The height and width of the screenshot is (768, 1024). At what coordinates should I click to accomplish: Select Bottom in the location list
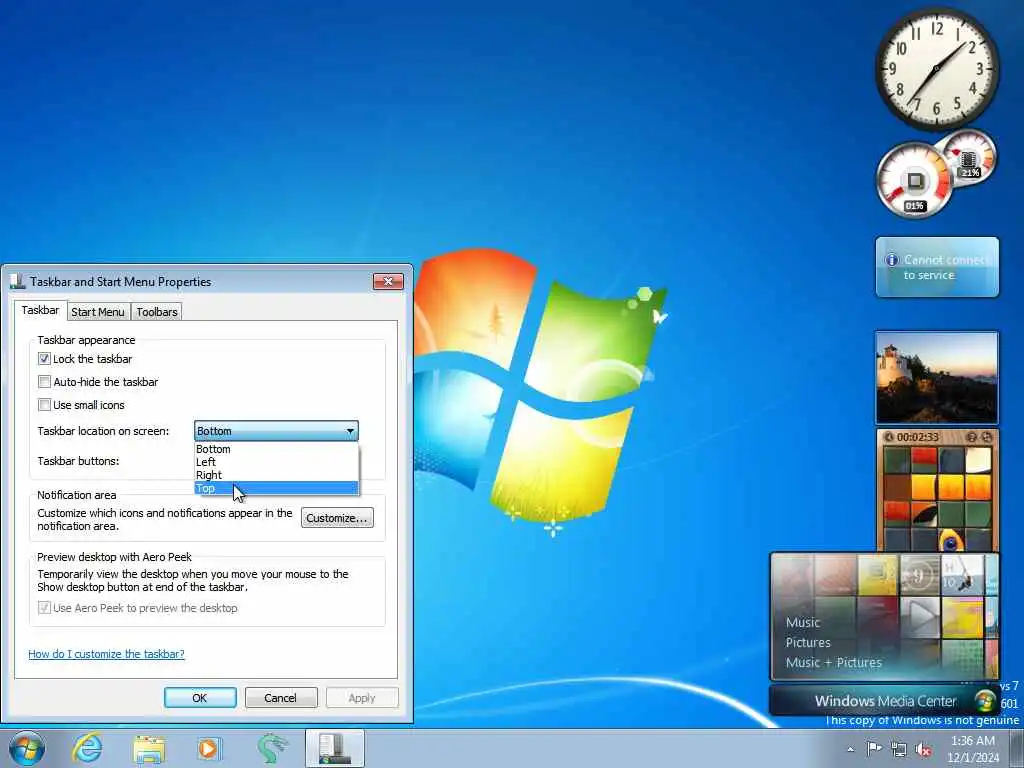[276, 449]
